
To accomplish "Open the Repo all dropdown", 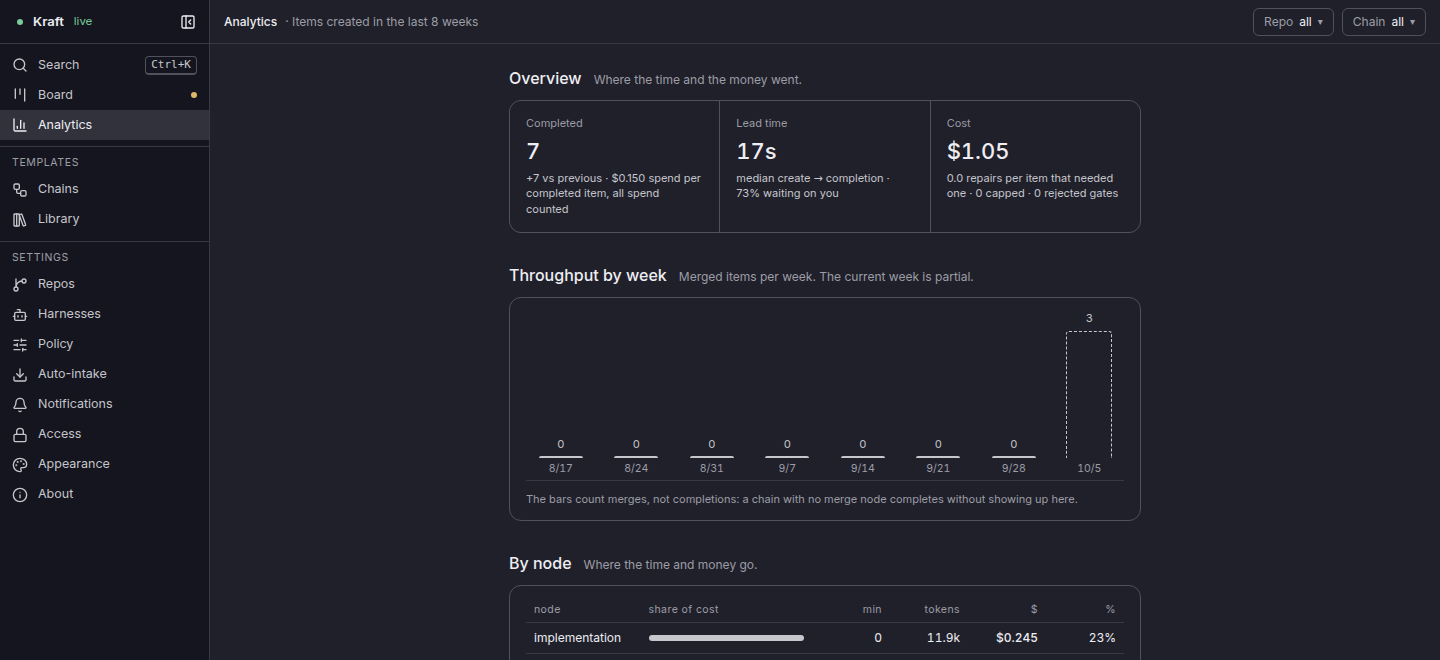I will tap(1293, 22).
